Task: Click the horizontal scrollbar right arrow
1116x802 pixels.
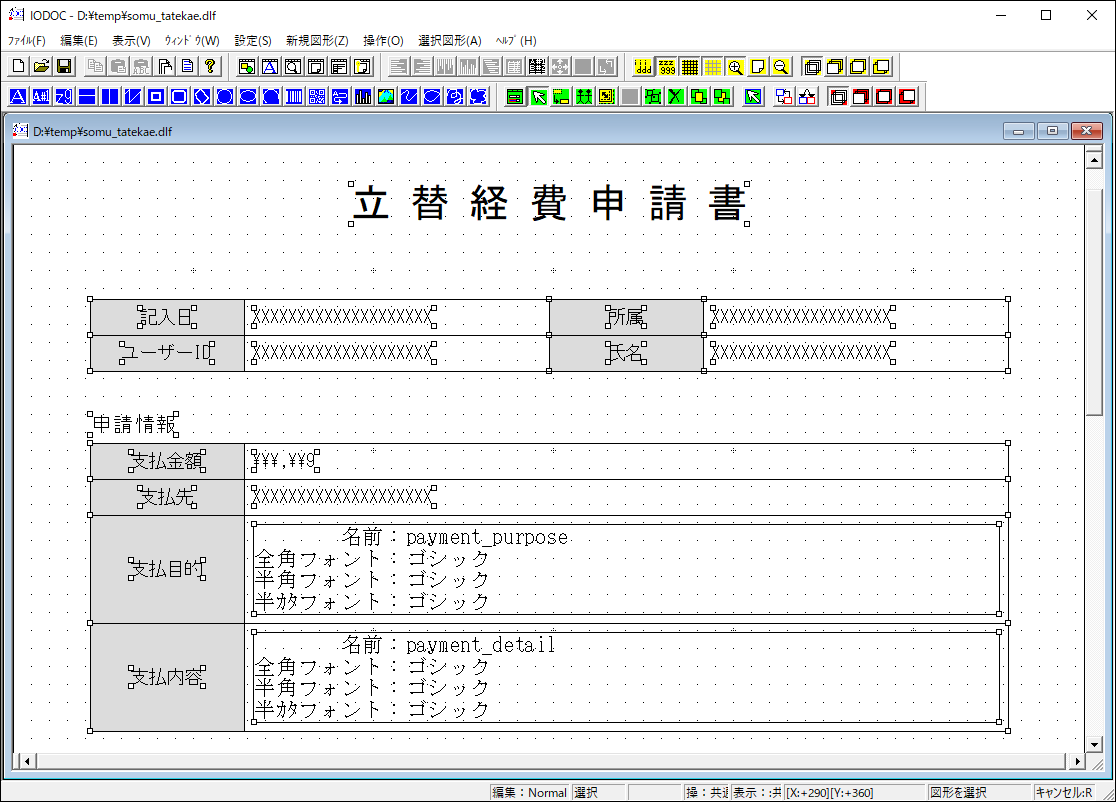Action: [x=1078, y=761]
